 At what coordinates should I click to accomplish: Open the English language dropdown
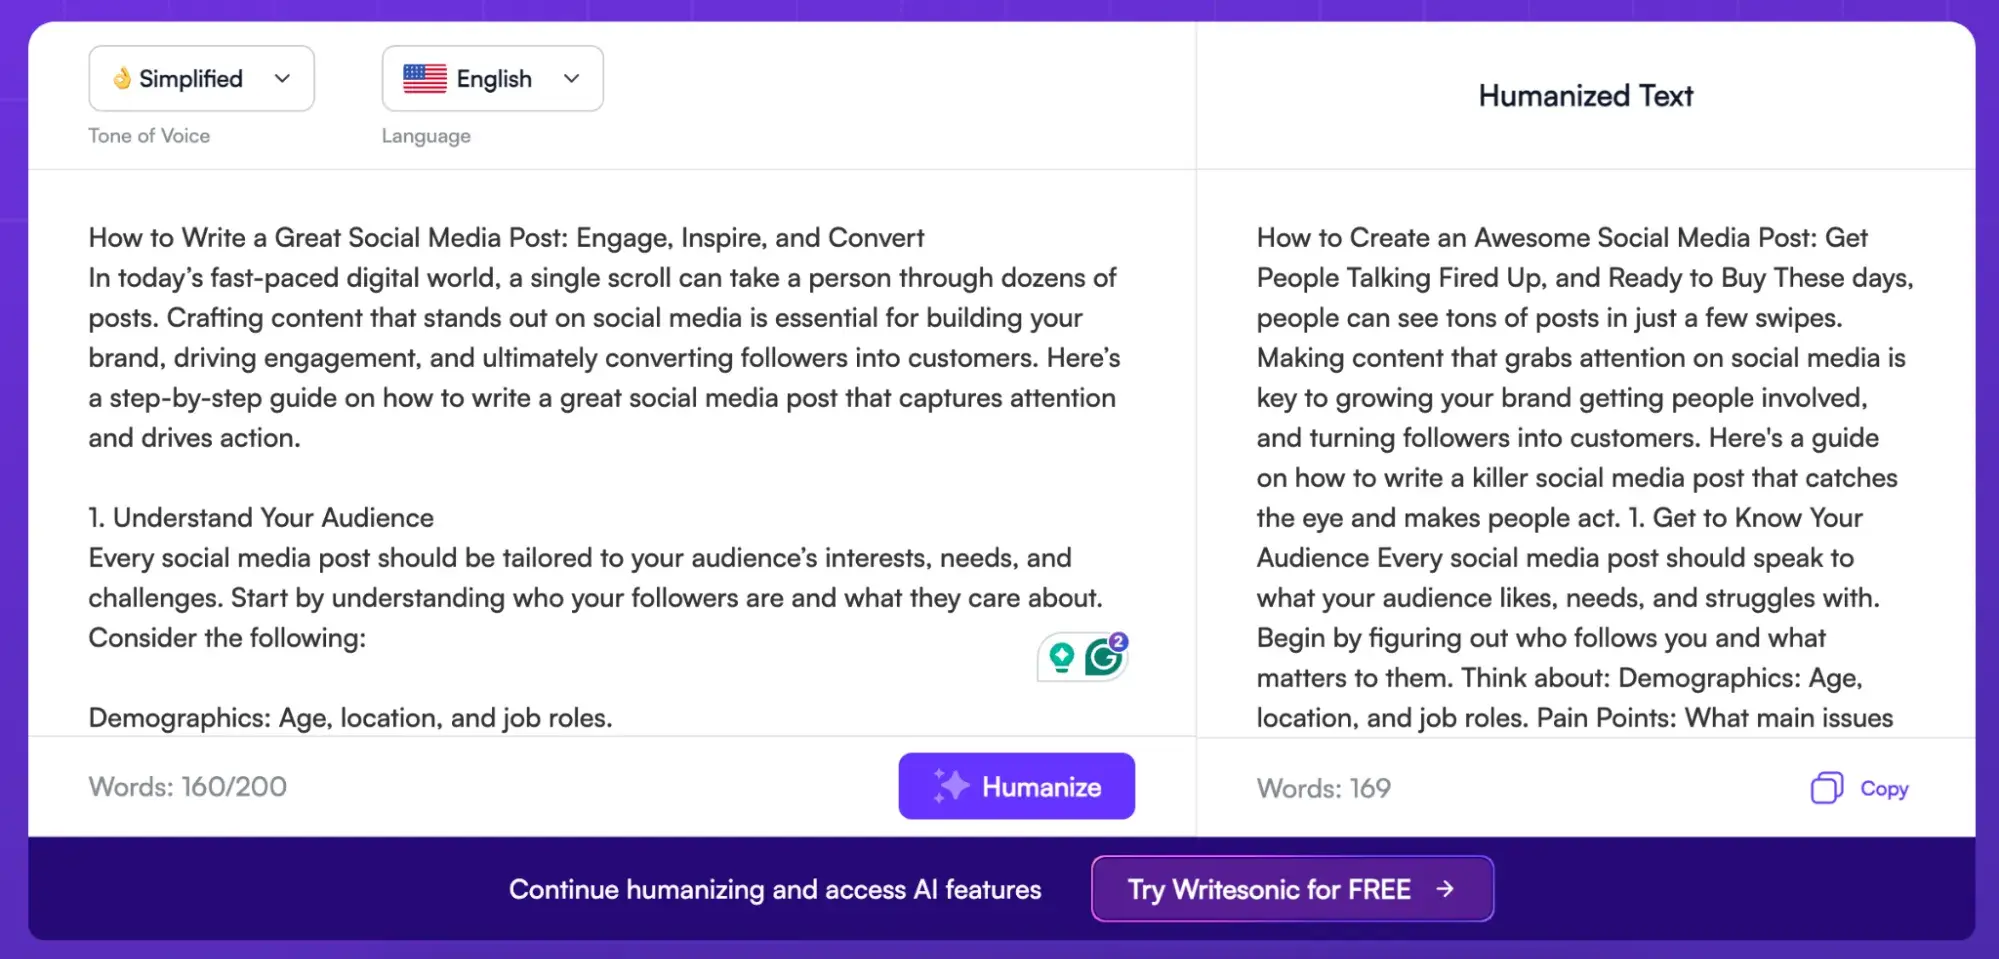tap(492, 78)
